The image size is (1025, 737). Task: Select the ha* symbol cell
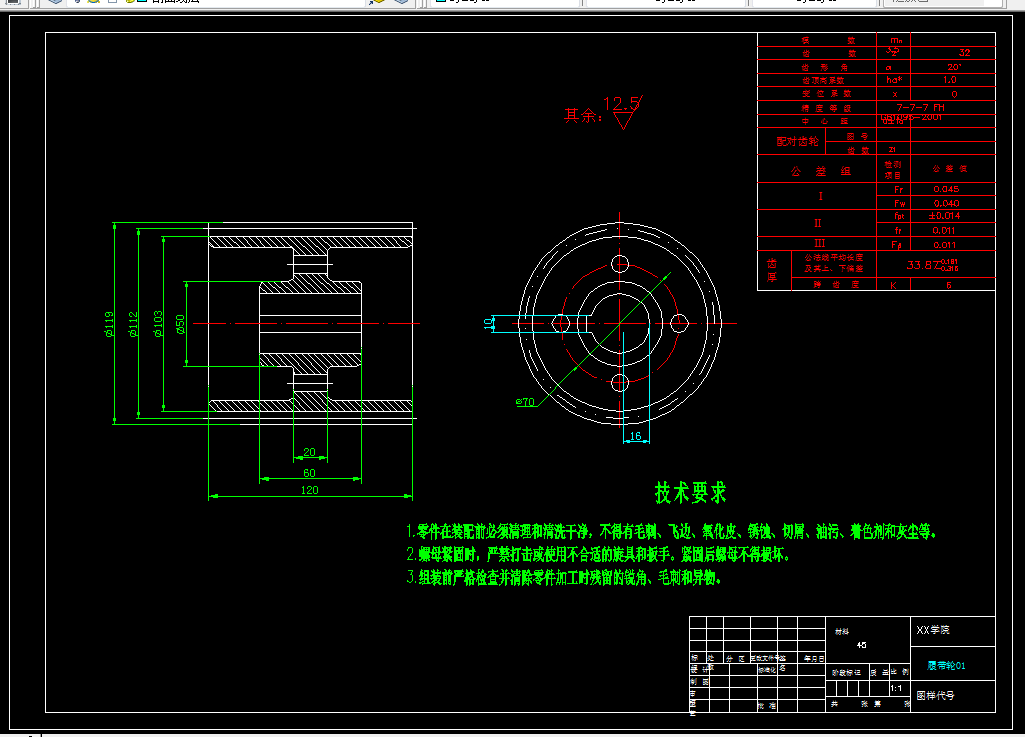[894, 80]
